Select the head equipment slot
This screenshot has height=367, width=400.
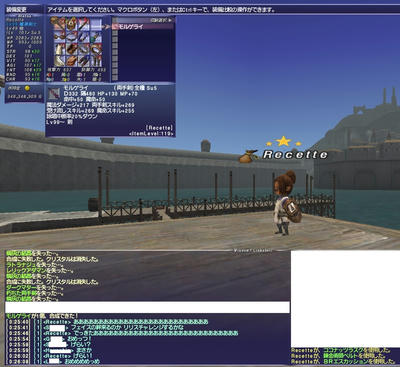click(x=59, y=36)
